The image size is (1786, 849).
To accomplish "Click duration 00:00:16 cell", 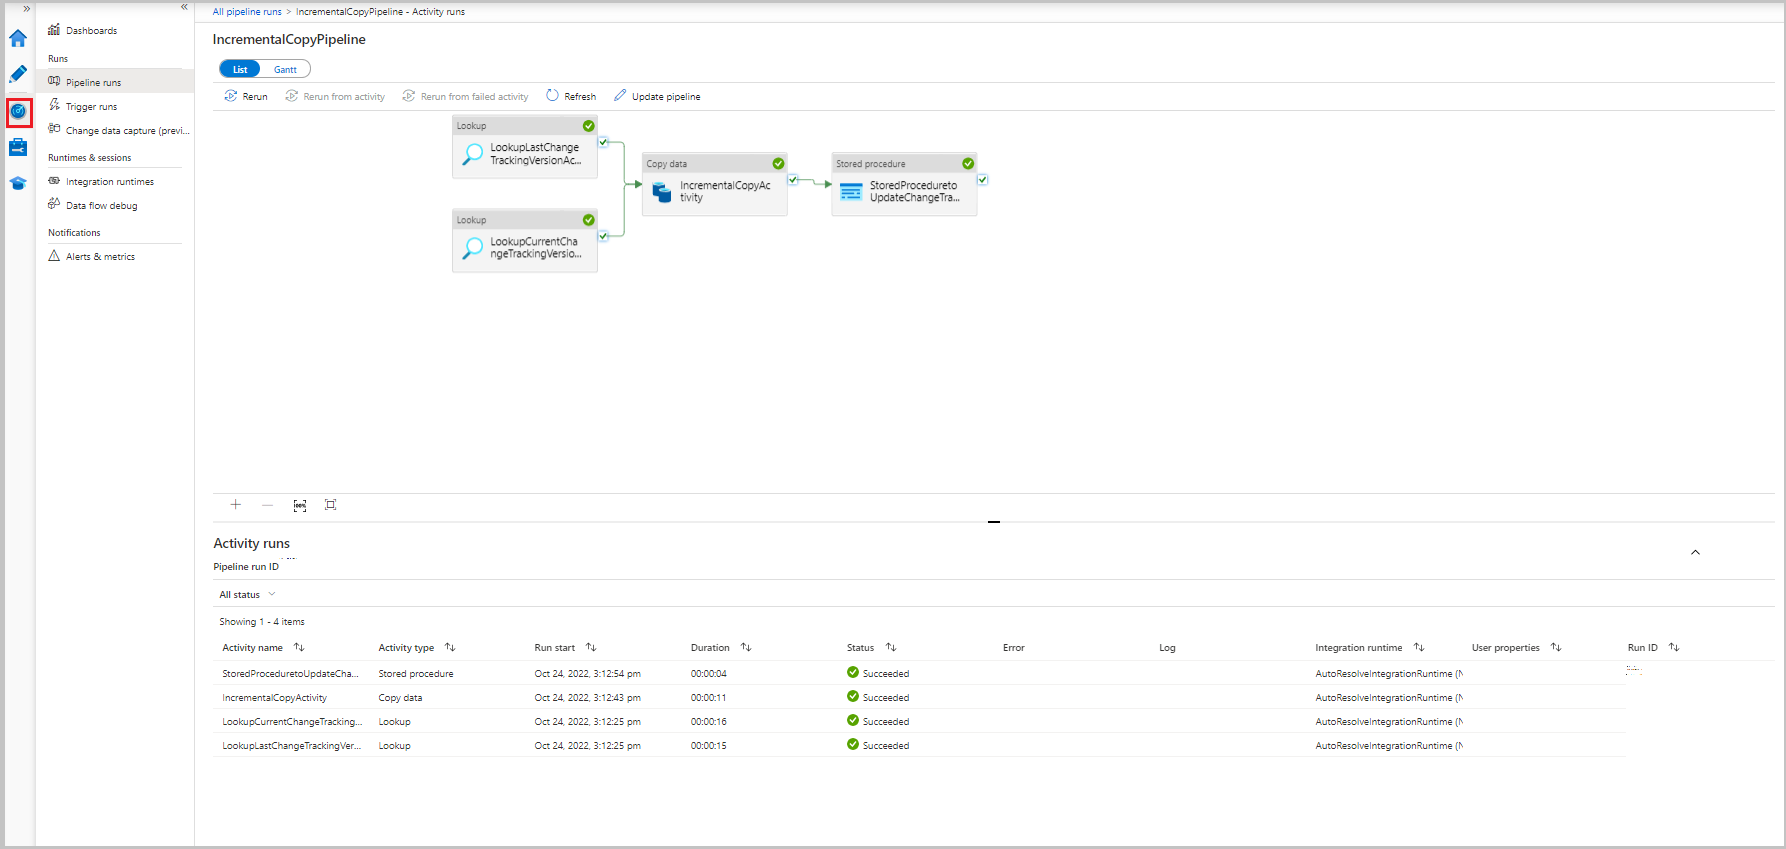I will [709, 722].
